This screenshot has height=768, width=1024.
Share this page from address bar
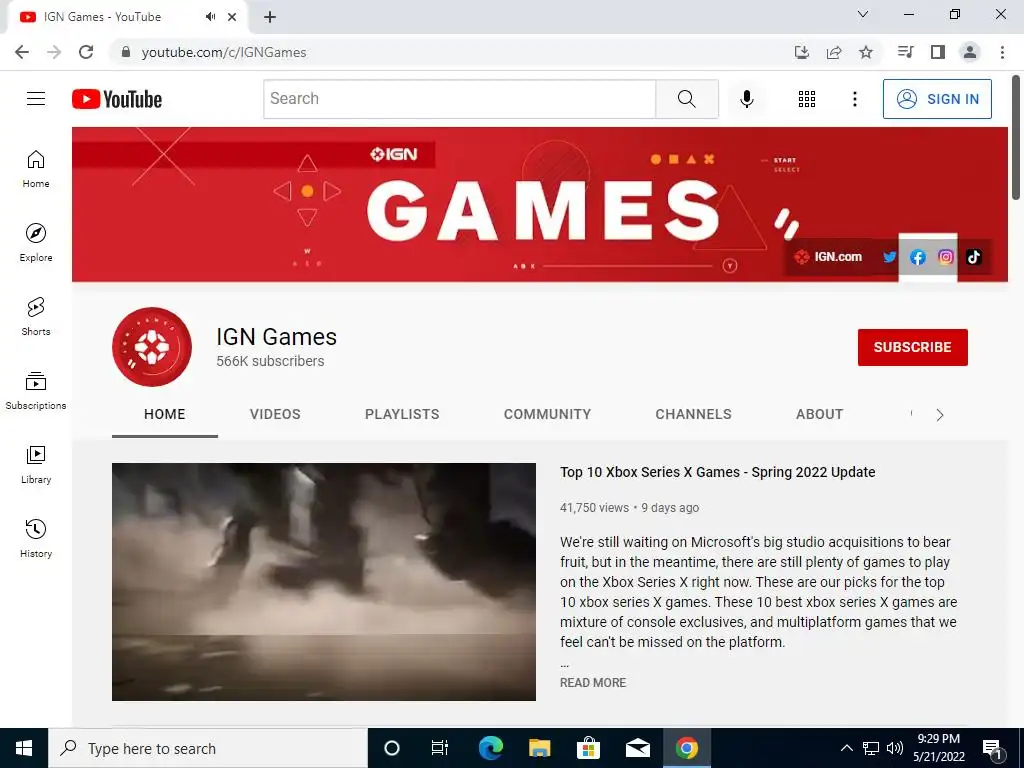(834, 52)
